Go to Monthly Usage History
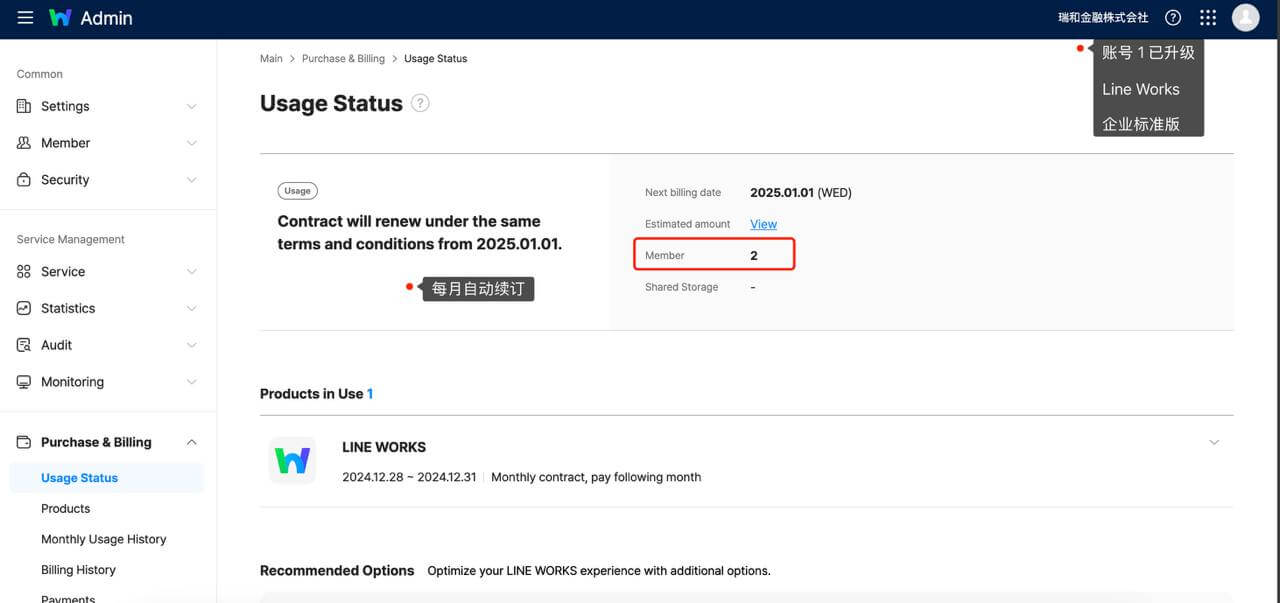The image size is (1280, 603). [103, 539]
